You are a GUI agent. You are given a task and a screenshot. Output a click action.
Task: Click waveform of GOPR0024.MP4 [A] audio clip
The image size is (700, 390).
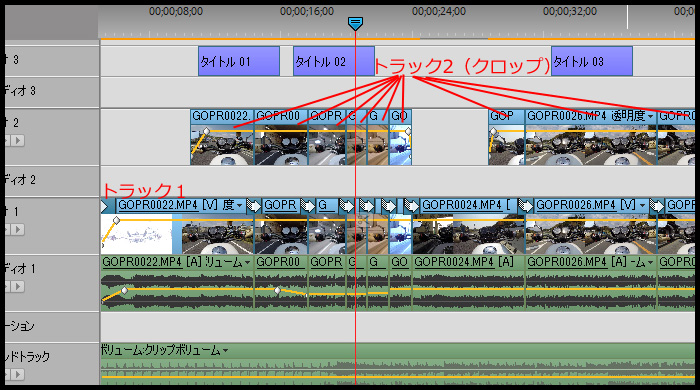(x=468, y=290)
